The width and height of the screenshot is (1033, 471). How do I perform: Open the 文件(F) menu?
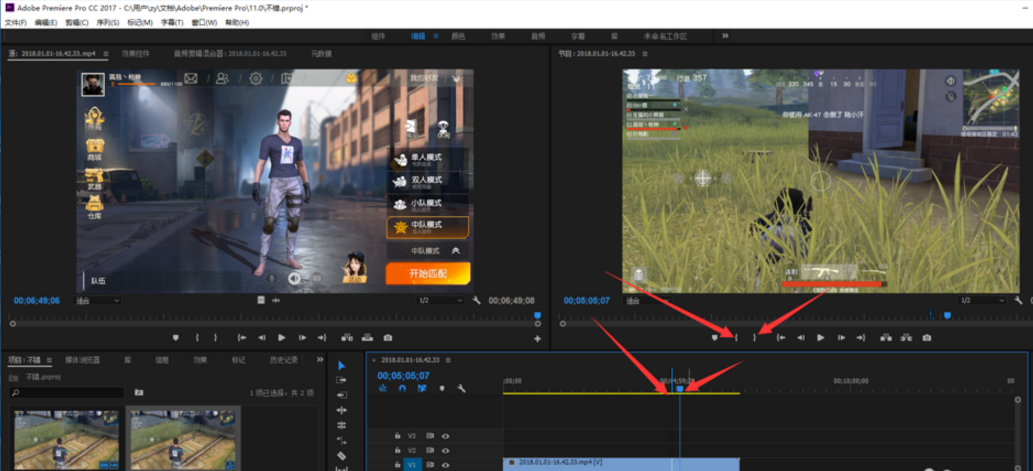[15, 22]
